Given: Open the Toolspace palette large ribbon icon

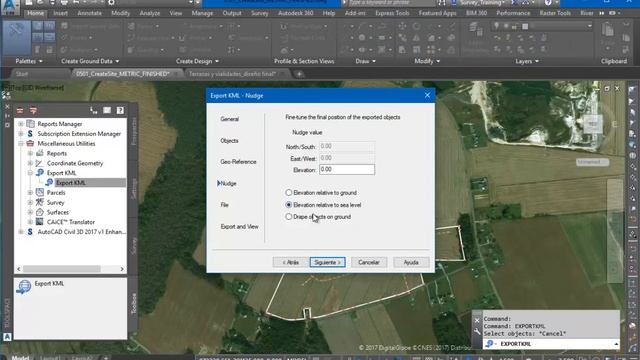Looking at the screenshot, I should click(16, 38).
